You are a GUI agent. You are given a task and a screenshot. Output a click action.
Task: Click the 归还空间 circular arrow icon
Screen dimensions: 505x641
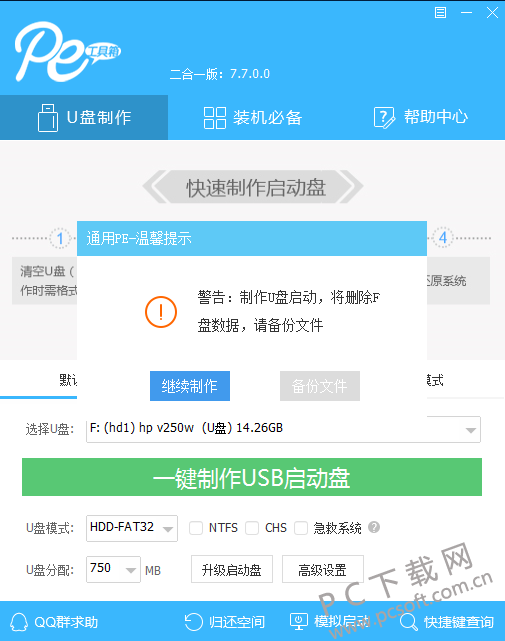click(x=193, y=622)
